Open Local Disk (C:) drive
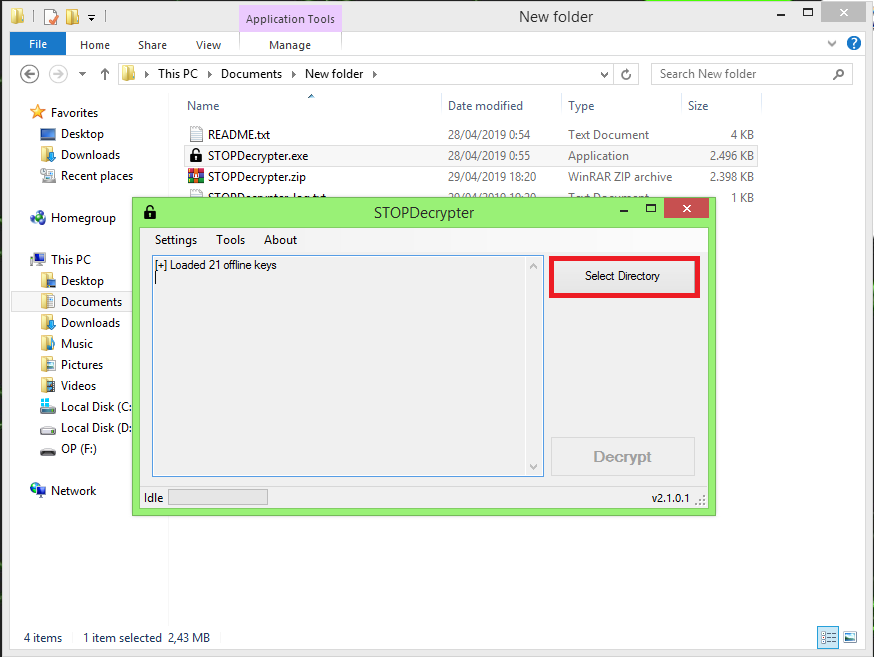 (96, 407)
